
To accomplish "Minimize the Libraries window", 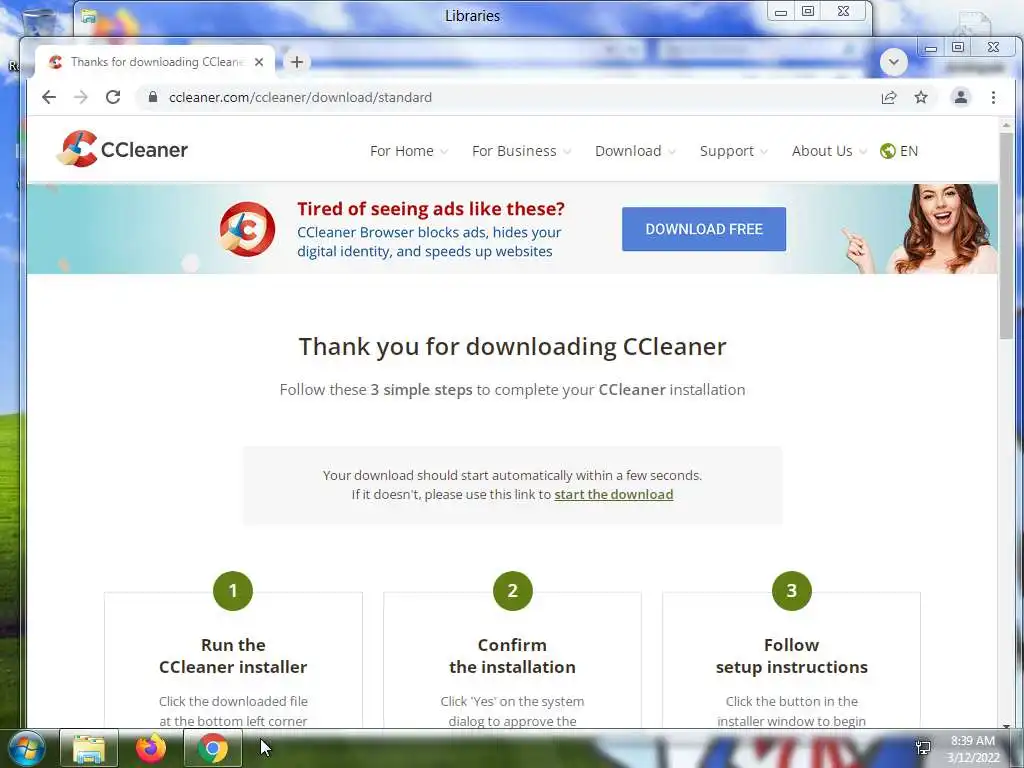I will (x=781, y=11).
